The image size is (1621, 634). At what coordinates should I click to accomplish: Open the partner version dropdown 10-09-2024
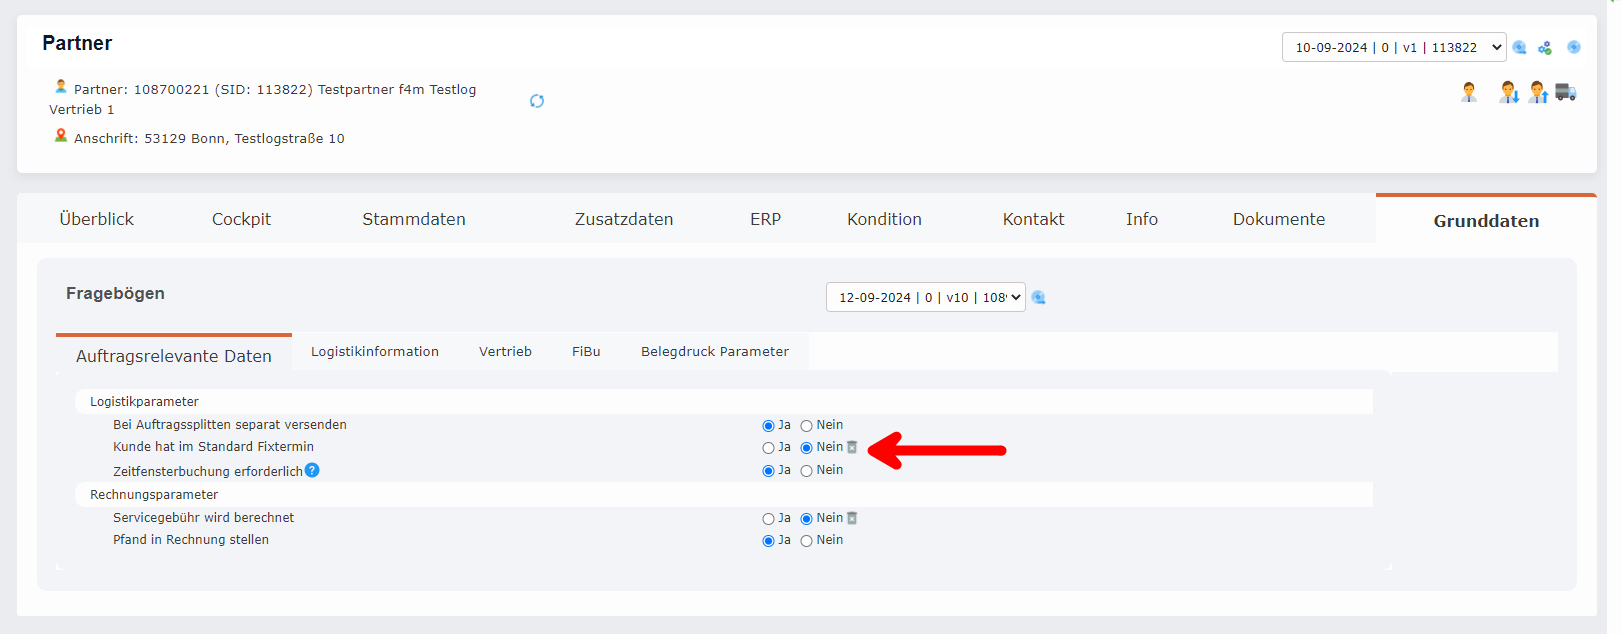pyautogui.click(x=1393, y=47)
